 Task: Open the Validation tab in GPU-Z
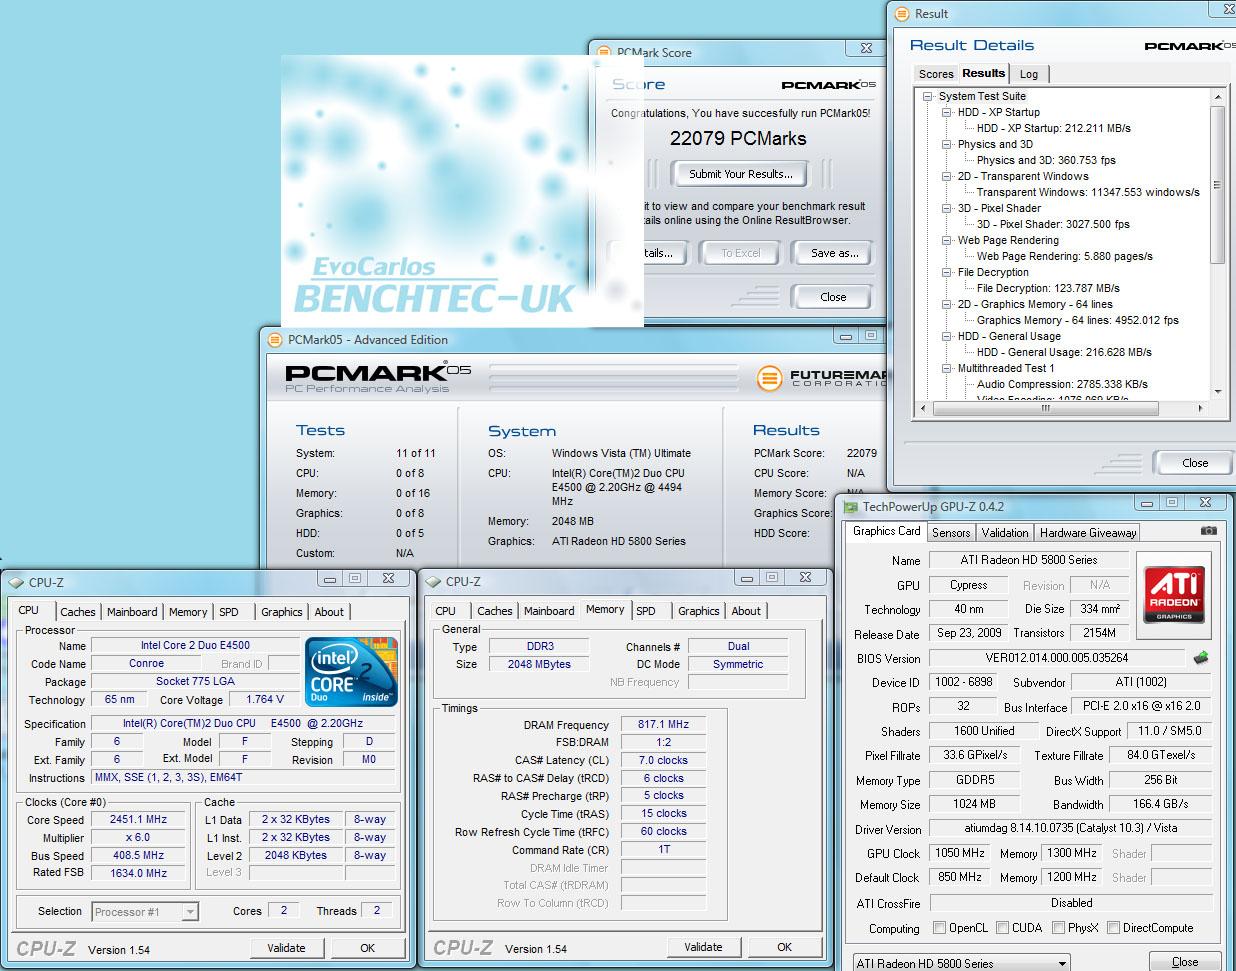1005,533
